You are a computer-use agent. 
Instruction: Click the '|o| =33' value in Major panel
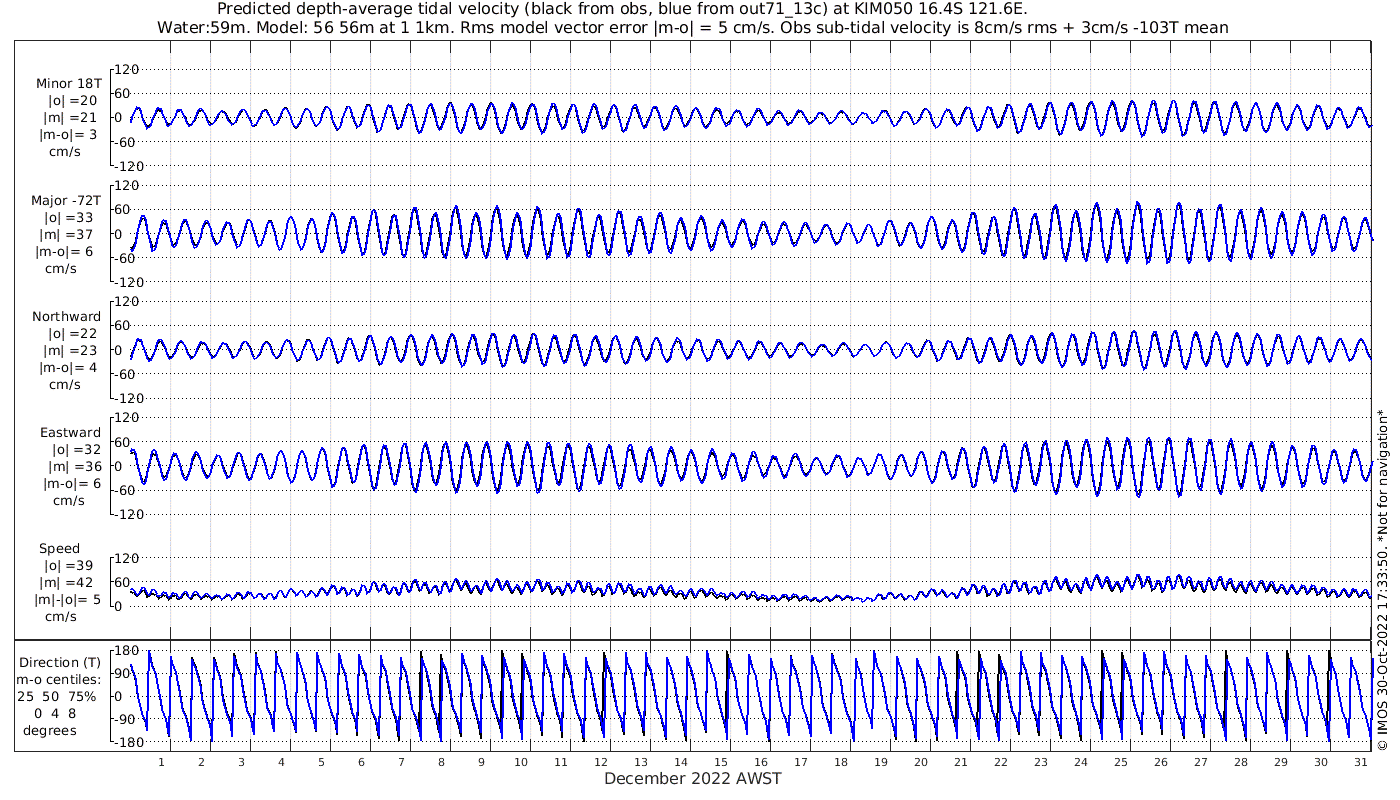[x=69, y=217]
